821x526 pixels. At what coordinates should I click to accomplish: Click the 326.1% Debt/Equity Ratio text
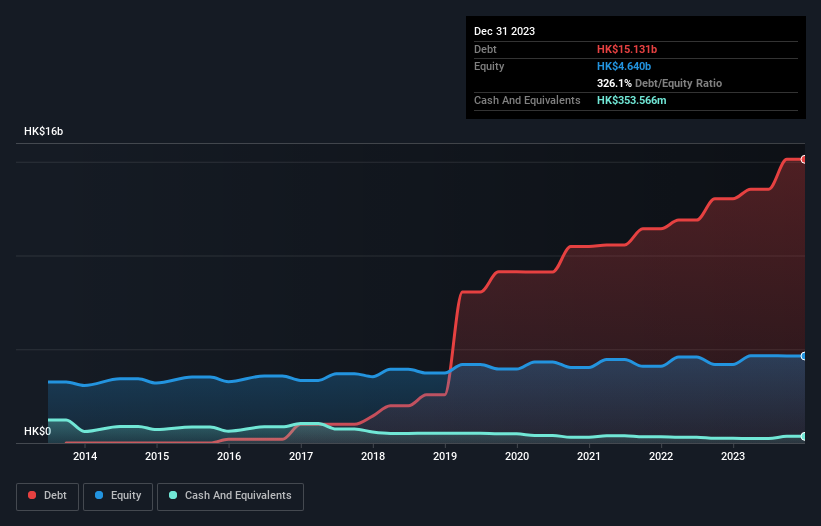(x=659, y=83)
